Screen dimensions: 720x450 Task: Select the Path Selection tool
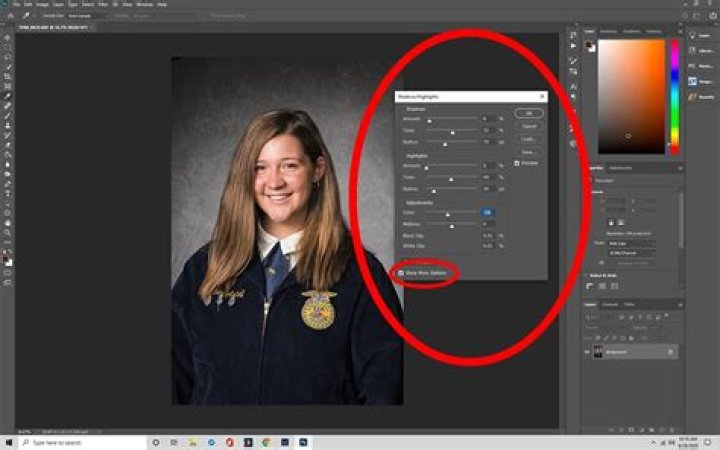click(8, 202)
